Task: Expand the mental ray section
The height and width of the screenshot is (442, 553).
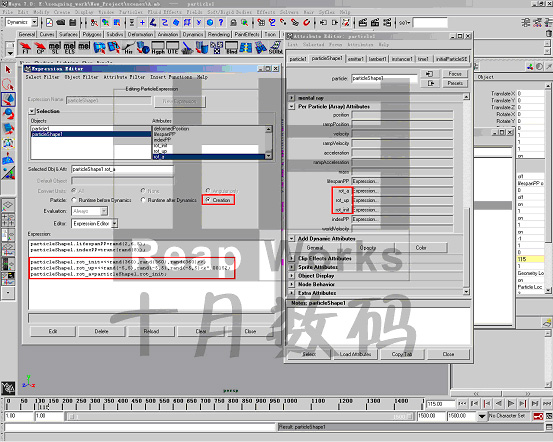Action: [292, 98]
